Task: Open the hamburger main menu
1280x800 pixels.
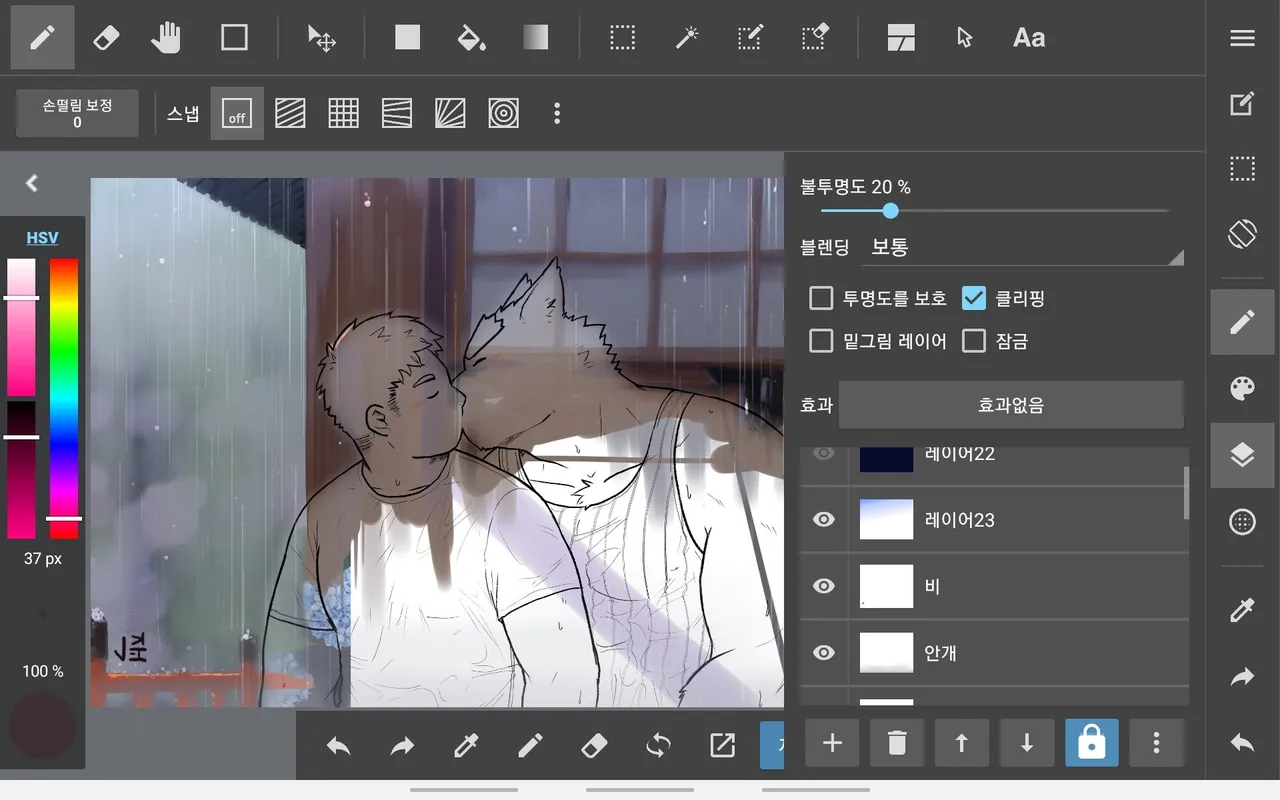Action: 1242,38
